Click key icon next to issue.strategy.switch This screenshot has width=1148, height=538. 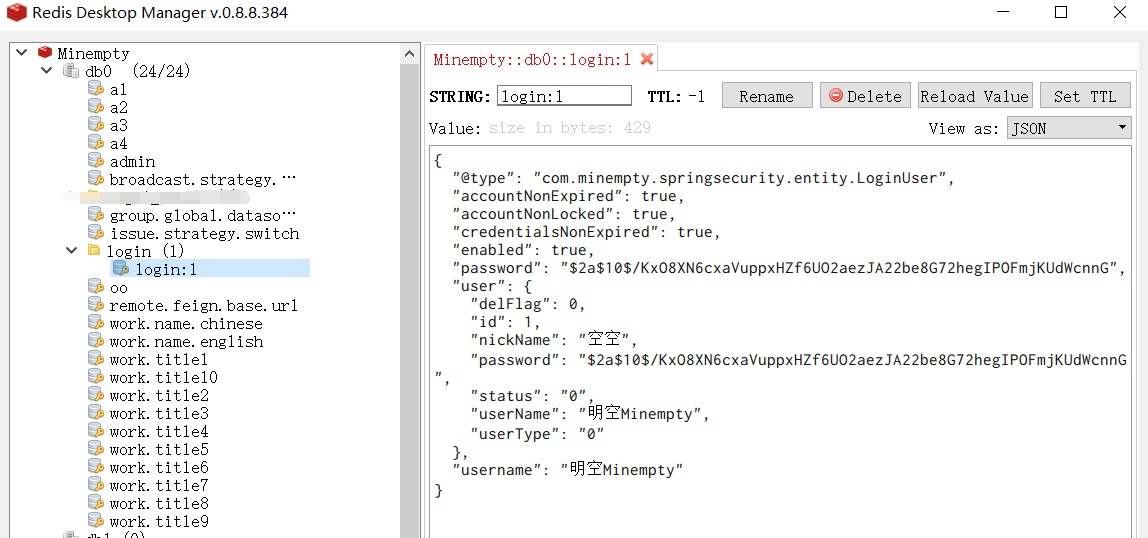[96, 233]
